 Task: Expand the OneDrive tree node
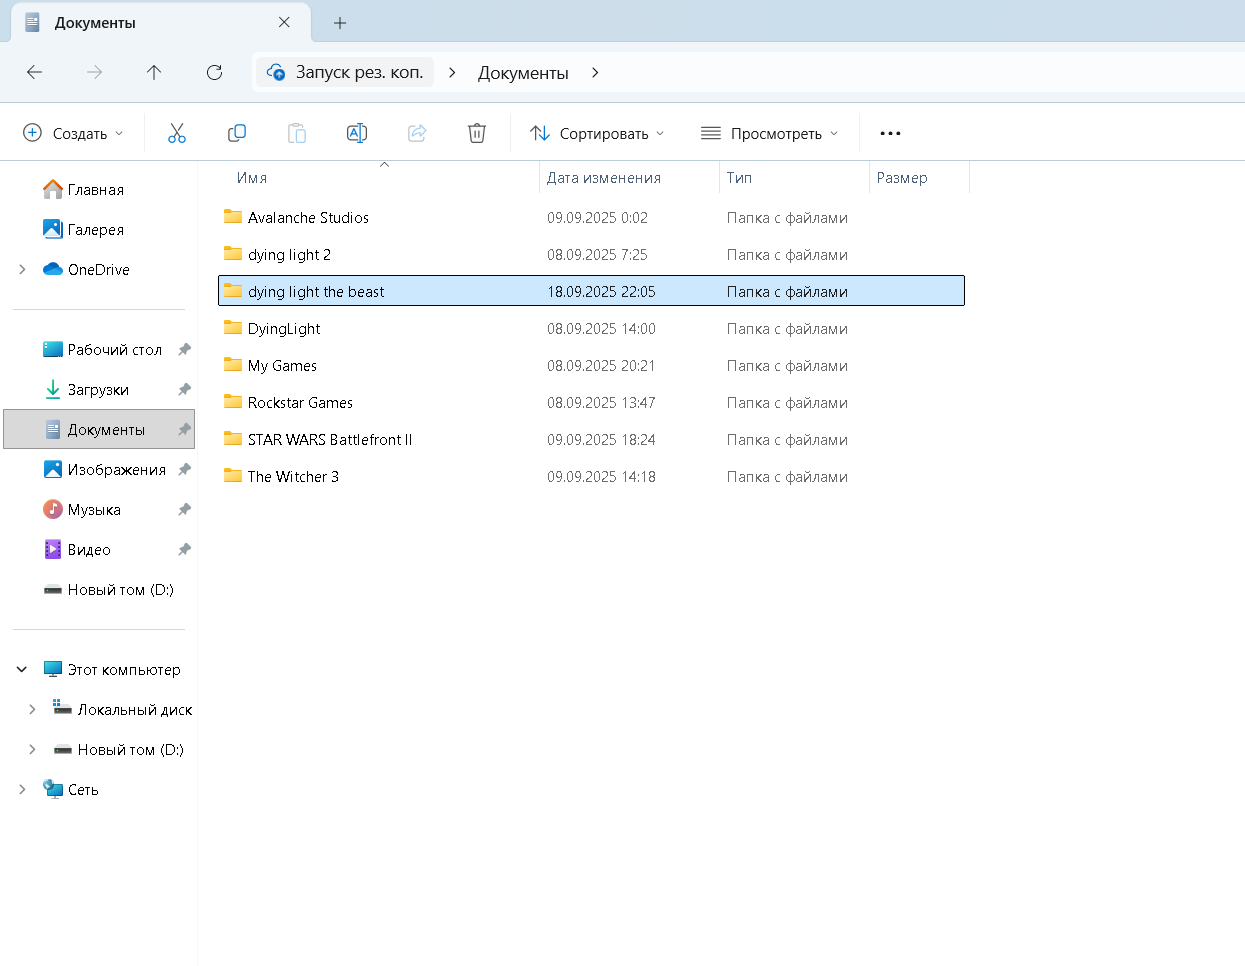click(22, 270)
